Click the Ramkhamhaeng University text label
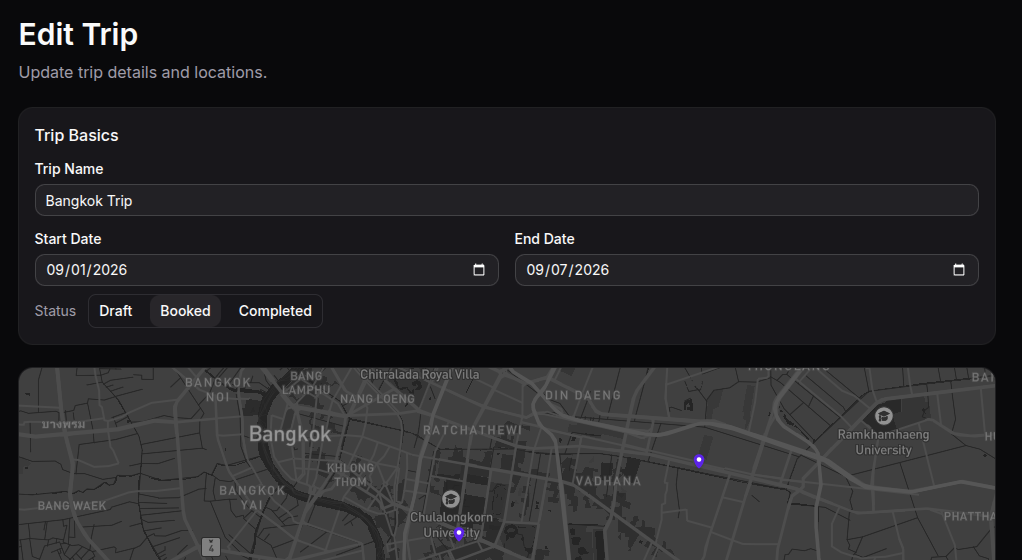 coord(883,442)
